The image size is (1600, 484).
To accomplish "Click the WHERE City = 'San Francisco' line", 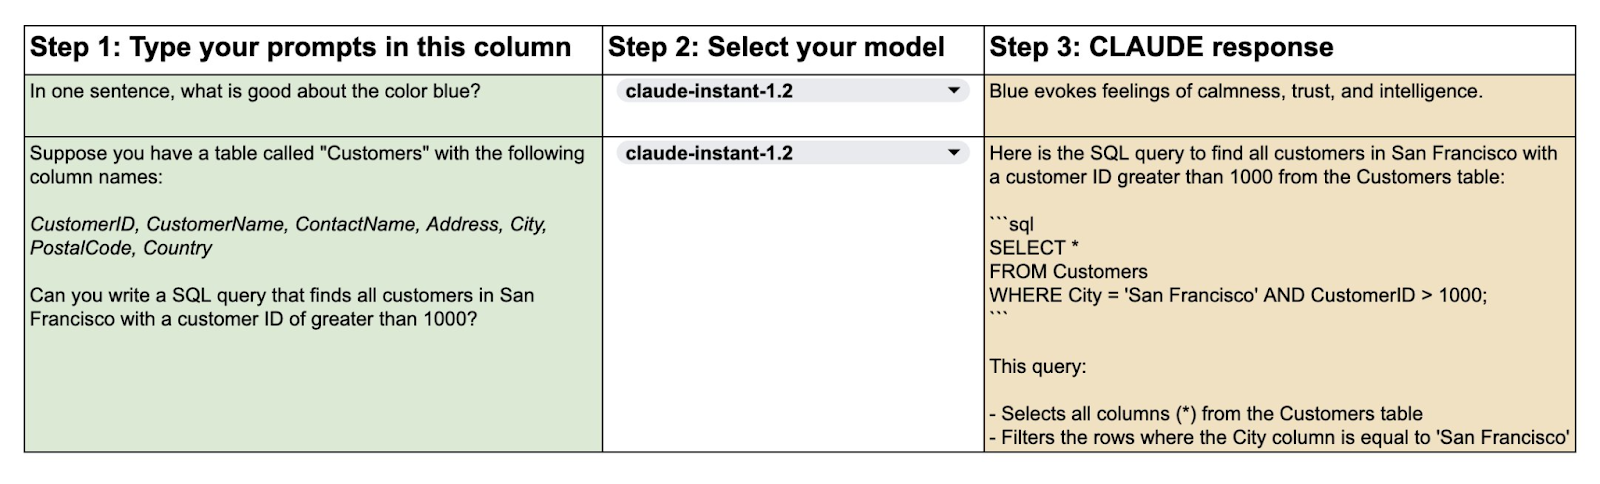I will (1238, 295).
